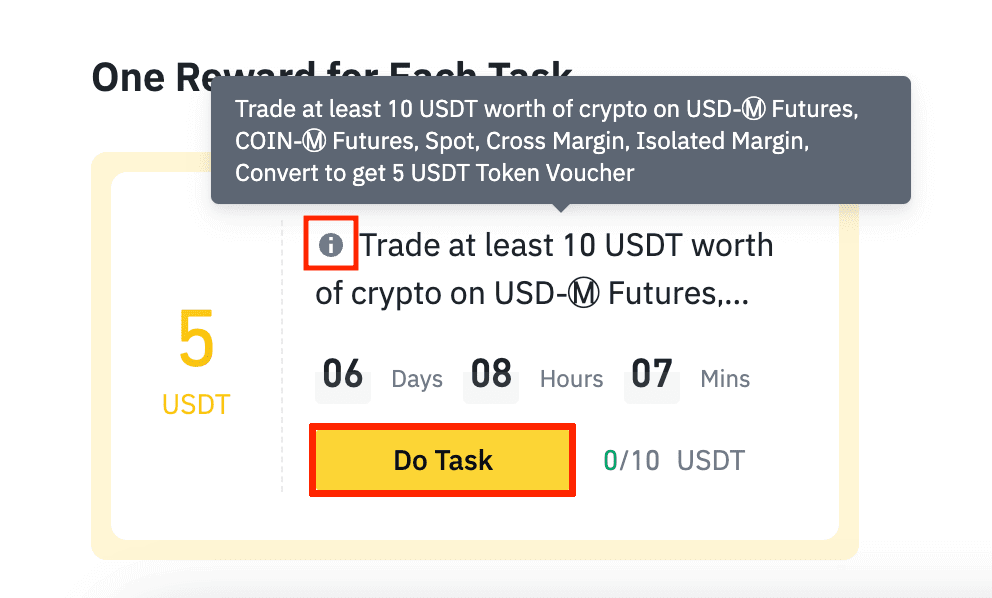Click the info icon beside the task description
The height and width of the screenshot is (598, 992).
tap(331, 245)
